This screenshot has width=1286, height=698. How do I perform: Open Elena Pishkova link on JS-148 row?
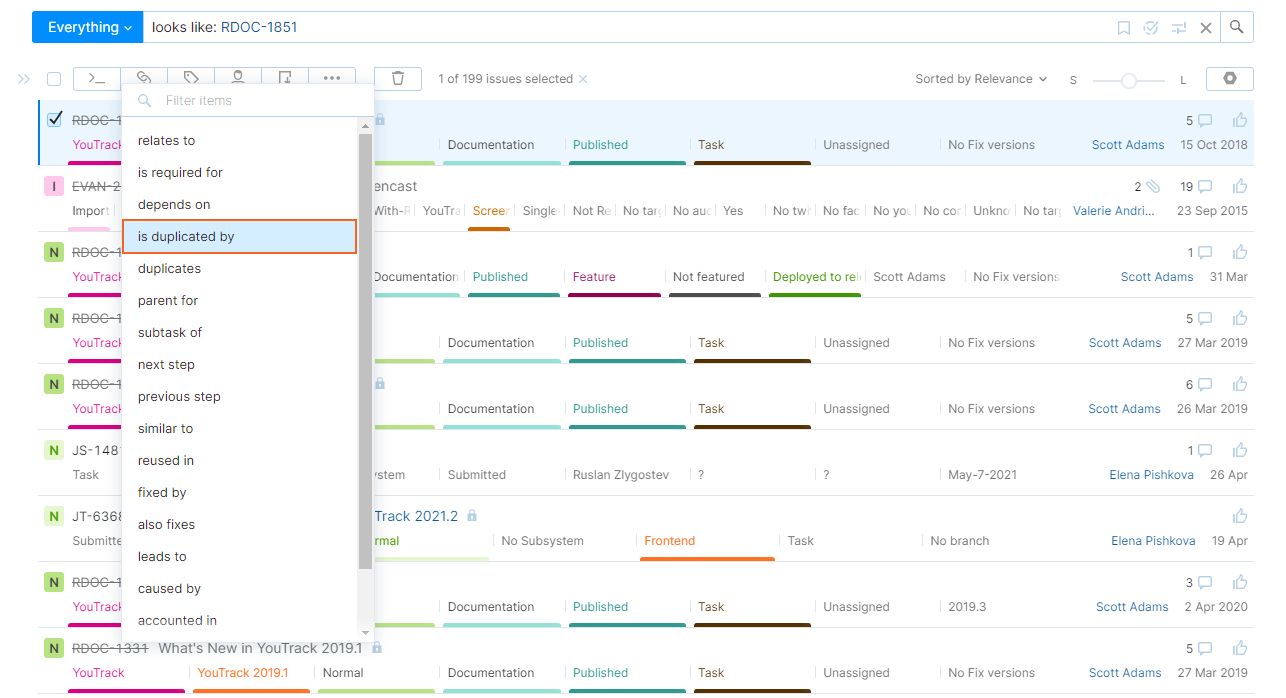[1151, 475]
